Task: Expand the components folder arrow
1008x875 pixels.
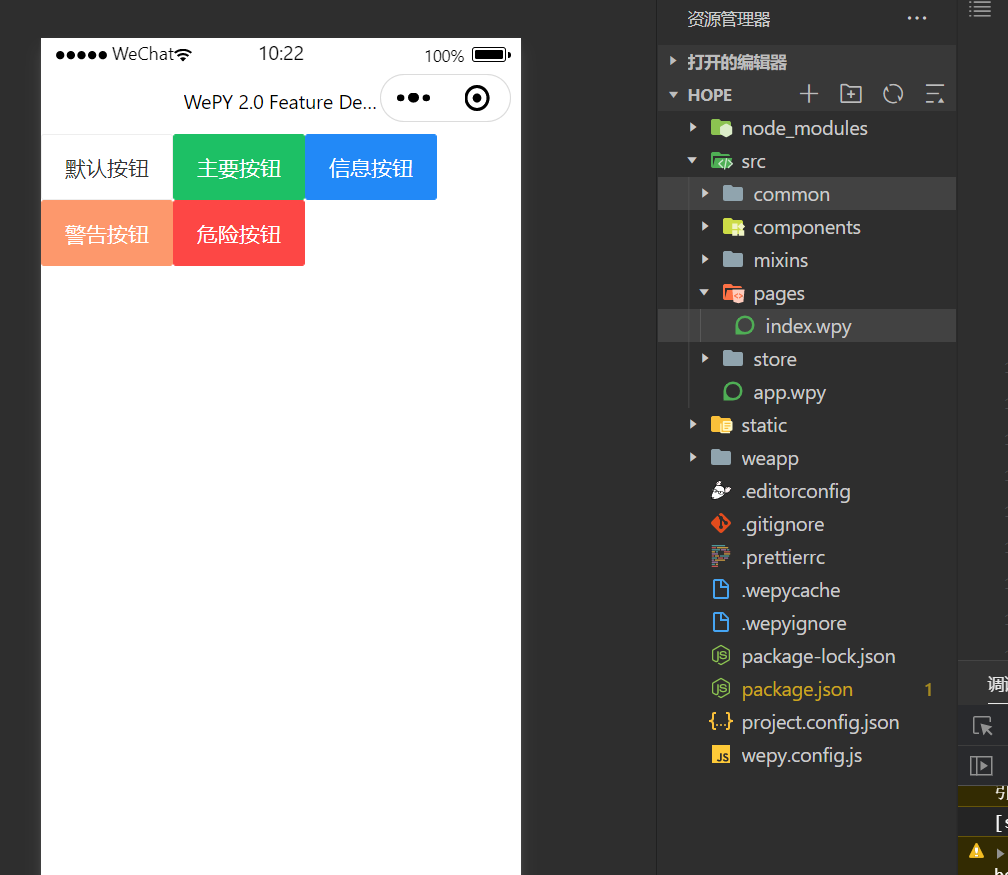Action: pos(705,226)
